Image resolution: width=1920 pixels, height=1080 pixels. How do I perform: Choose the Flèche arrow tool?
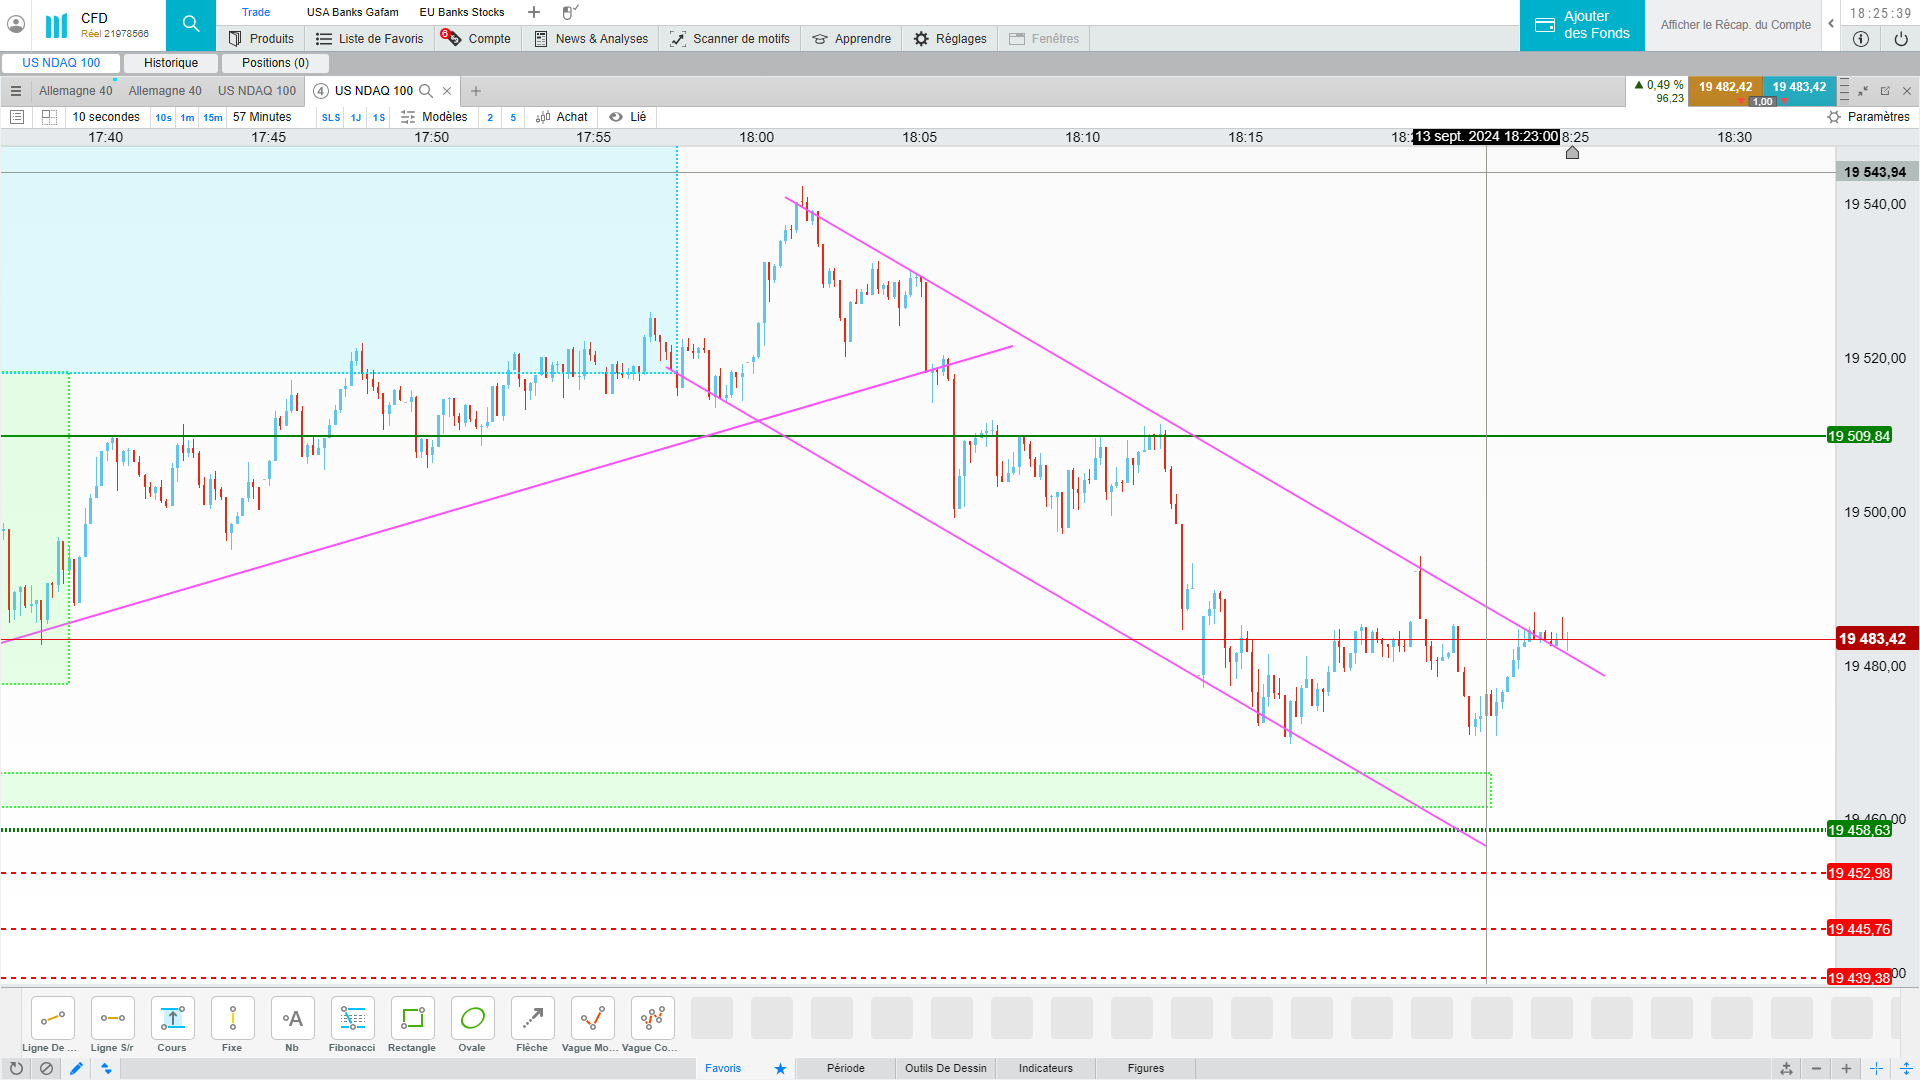click(532, 1019)
